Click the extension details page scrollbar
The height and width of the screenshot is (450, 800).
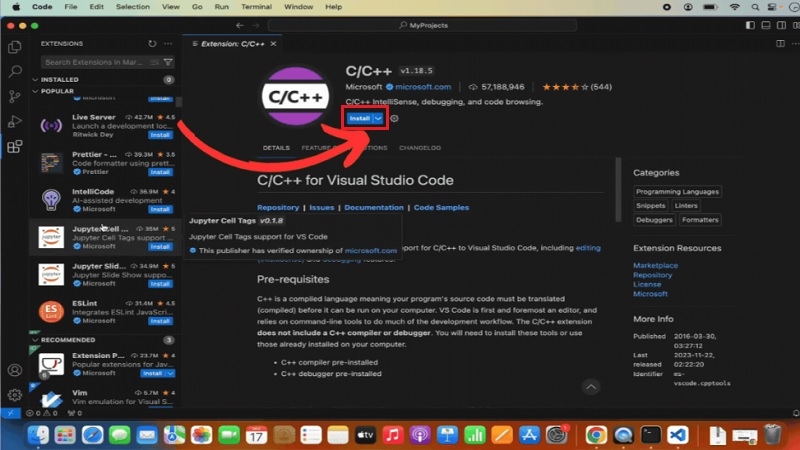click(618, 190)
